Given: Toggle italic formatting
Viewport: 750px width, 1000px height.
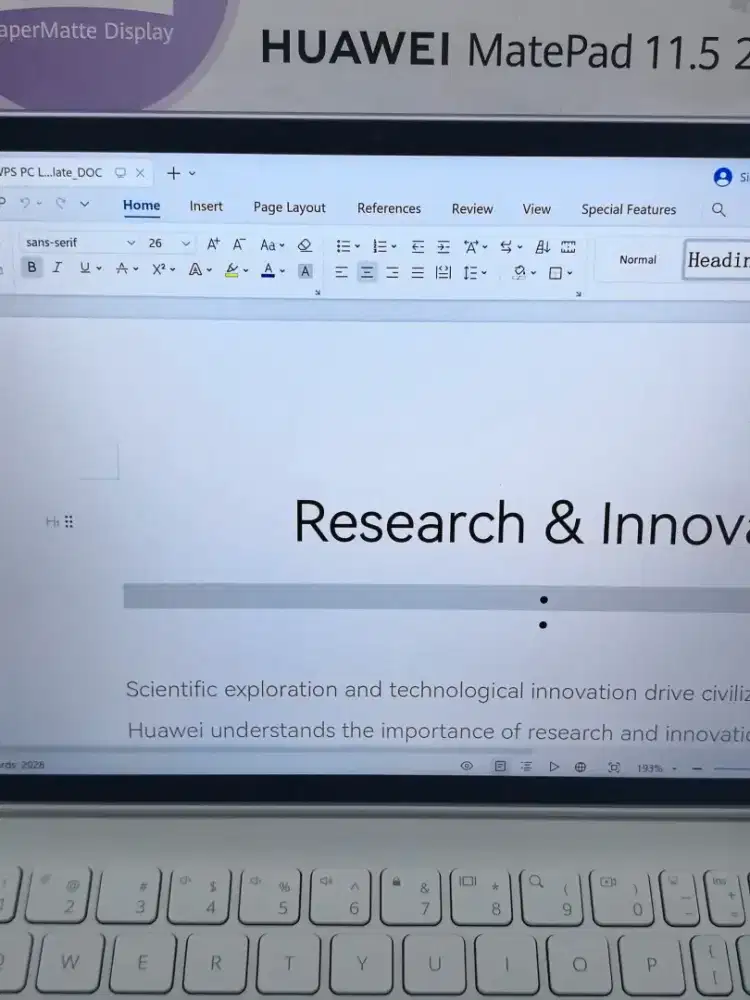Looking at the screenshot, I should click(57, 268).
